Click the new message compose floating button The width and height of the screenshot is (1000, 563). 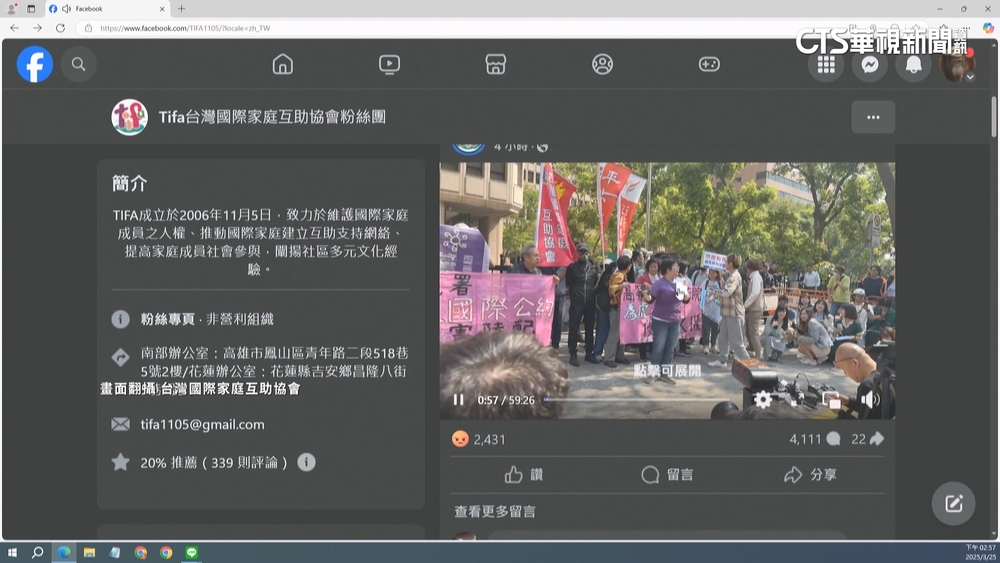(953, 504)
